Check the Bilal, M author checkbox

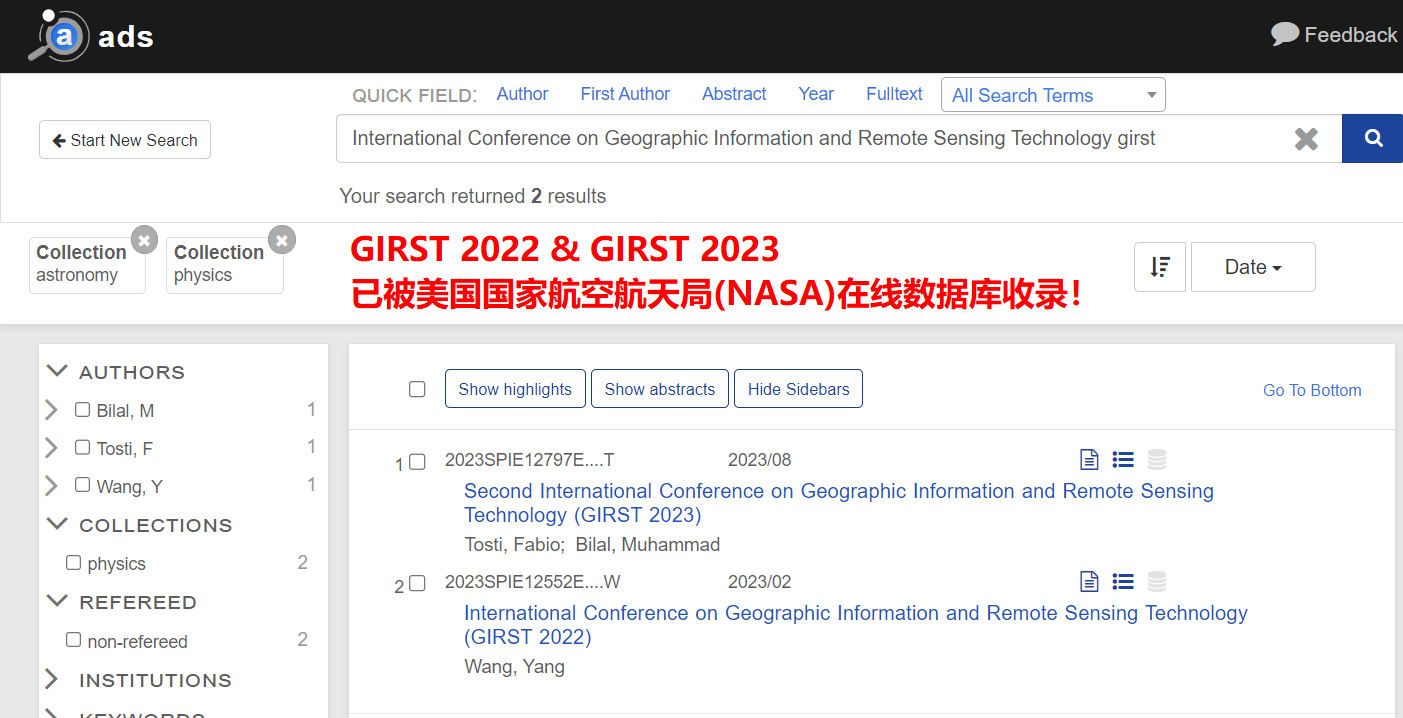tap(82, 409)
